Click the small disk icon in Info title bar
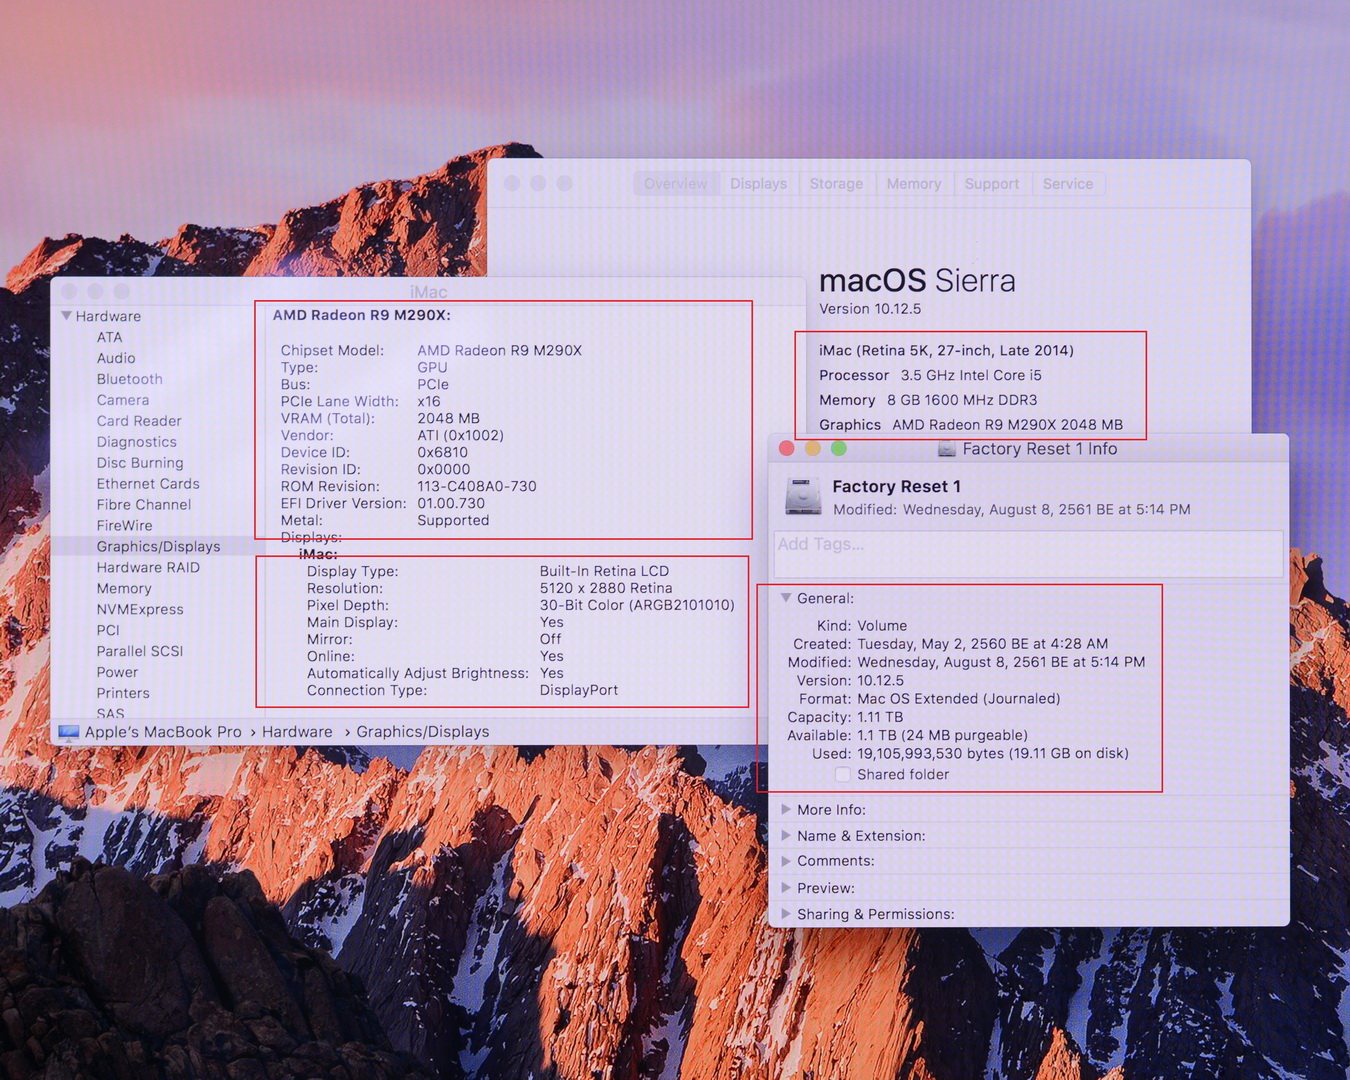This screenshot has height=1080, width=1350. pyautogui.click(x=946, y=450)
